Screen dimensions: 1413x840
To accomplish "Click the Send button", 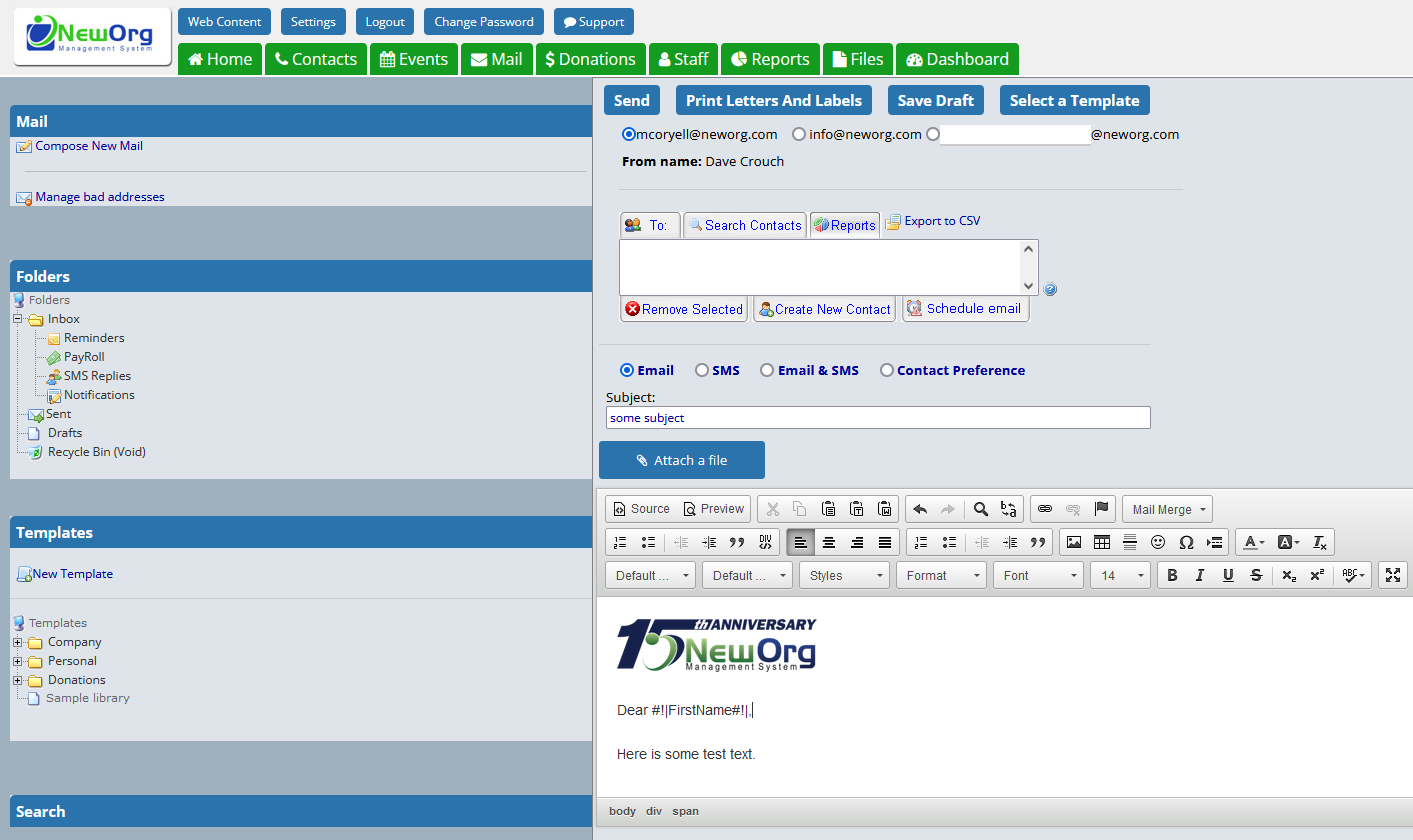I will point(632,100).
